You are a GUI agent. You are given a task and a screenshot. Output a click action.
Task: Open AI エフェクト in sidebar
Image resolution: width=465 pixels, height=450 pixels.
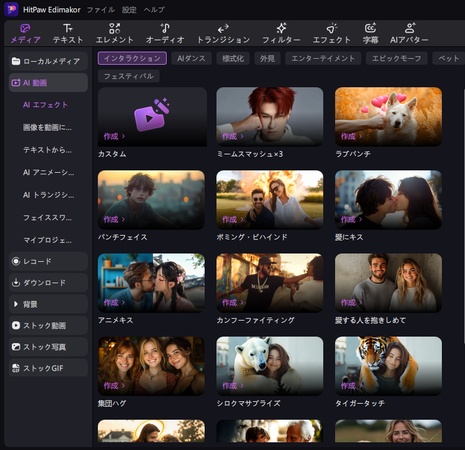tap(45, 105)
